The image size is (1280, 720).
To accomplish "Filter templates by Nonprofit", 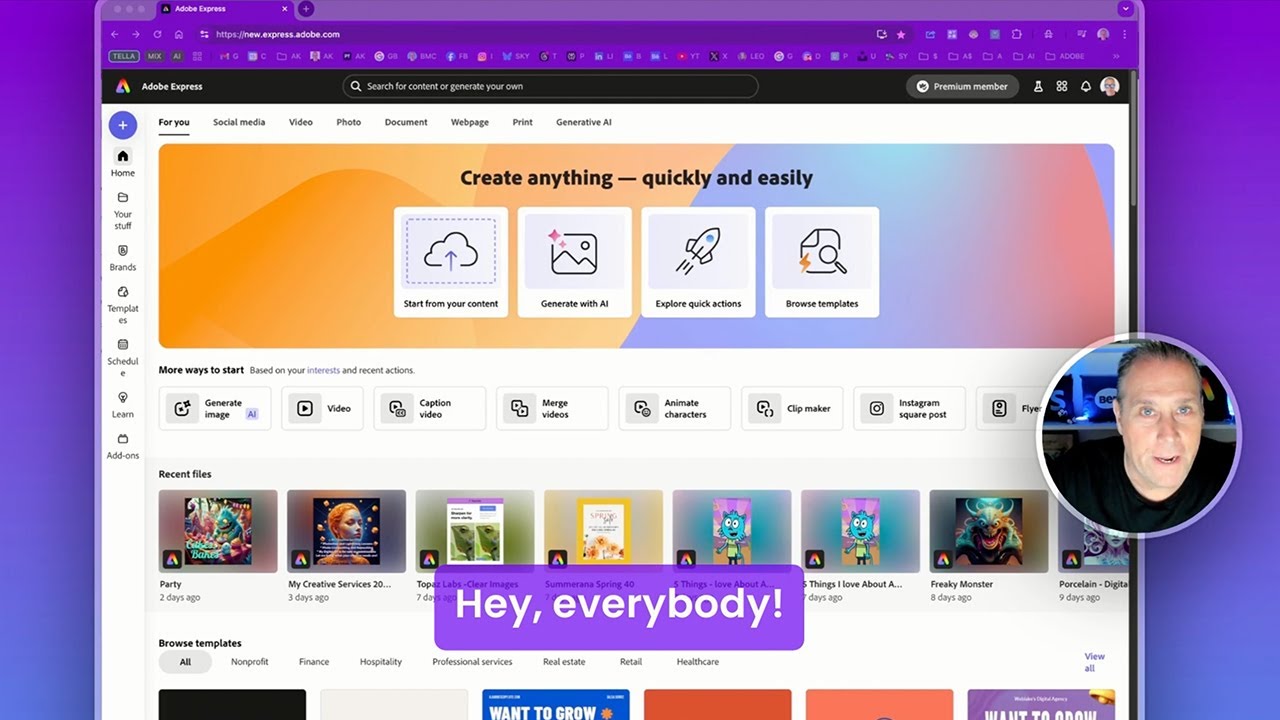I will pos(250,662).
